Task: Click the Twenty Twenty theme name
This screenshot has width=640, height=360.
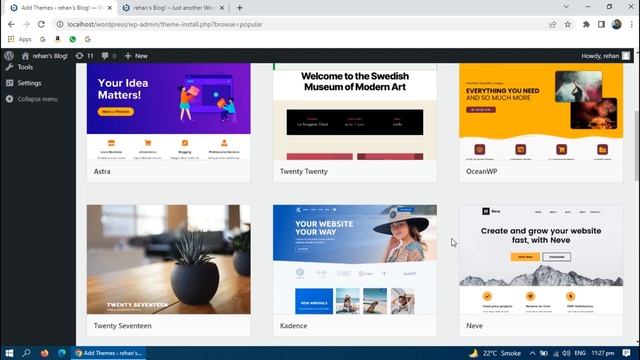Action: [x=304, y=171]
